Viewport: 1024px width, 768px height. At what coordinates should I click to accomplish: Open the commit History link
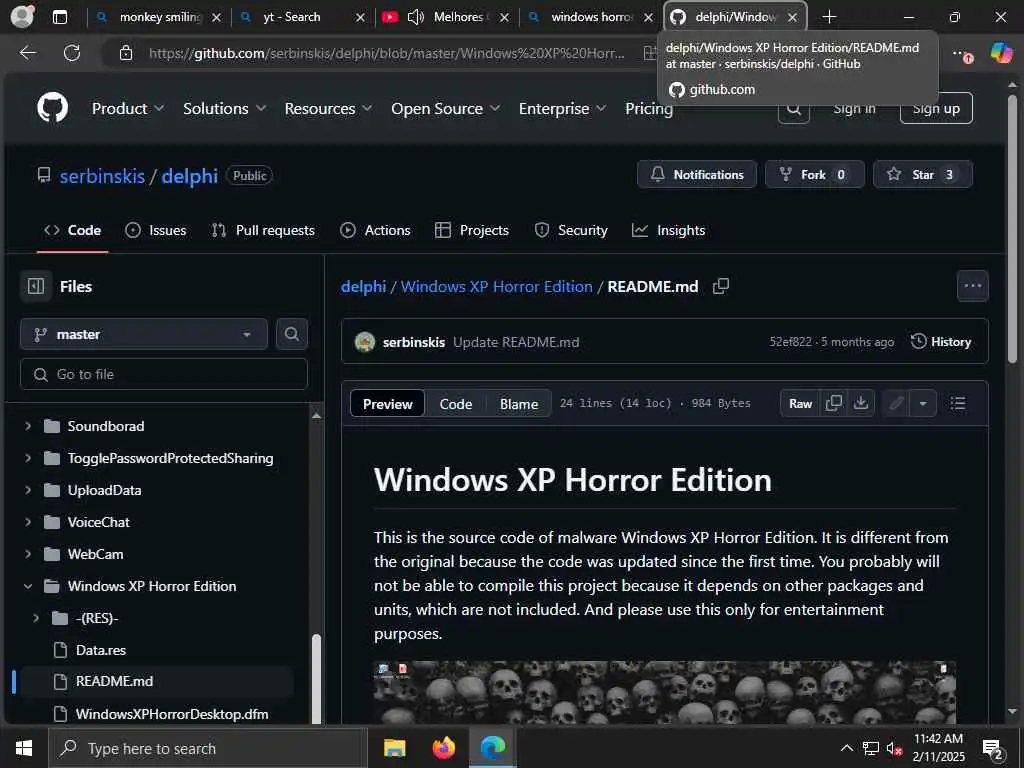pyautogui.click(x=941, y=342)
